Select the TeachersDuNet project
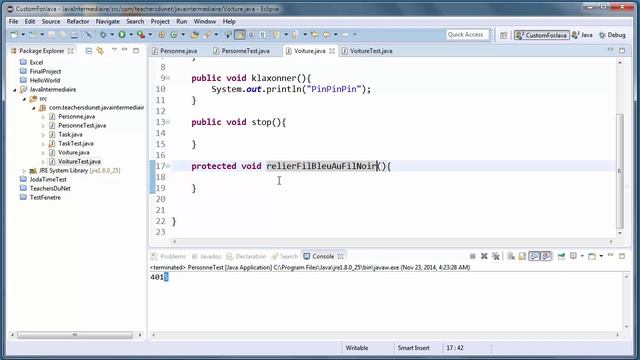 (50, 189)
